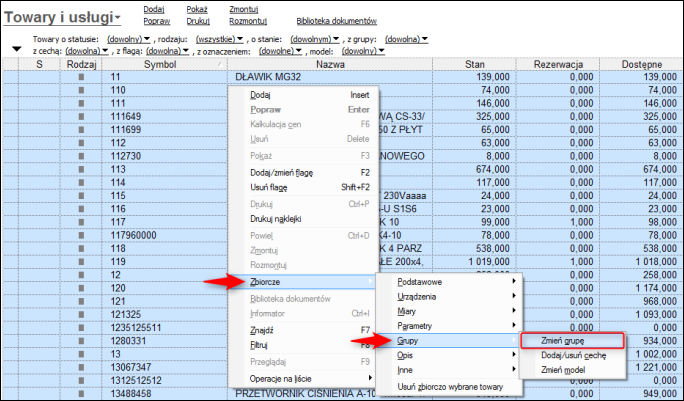
Task: Click the rodzaj icon in row 13488458
Action: point(81,394)
